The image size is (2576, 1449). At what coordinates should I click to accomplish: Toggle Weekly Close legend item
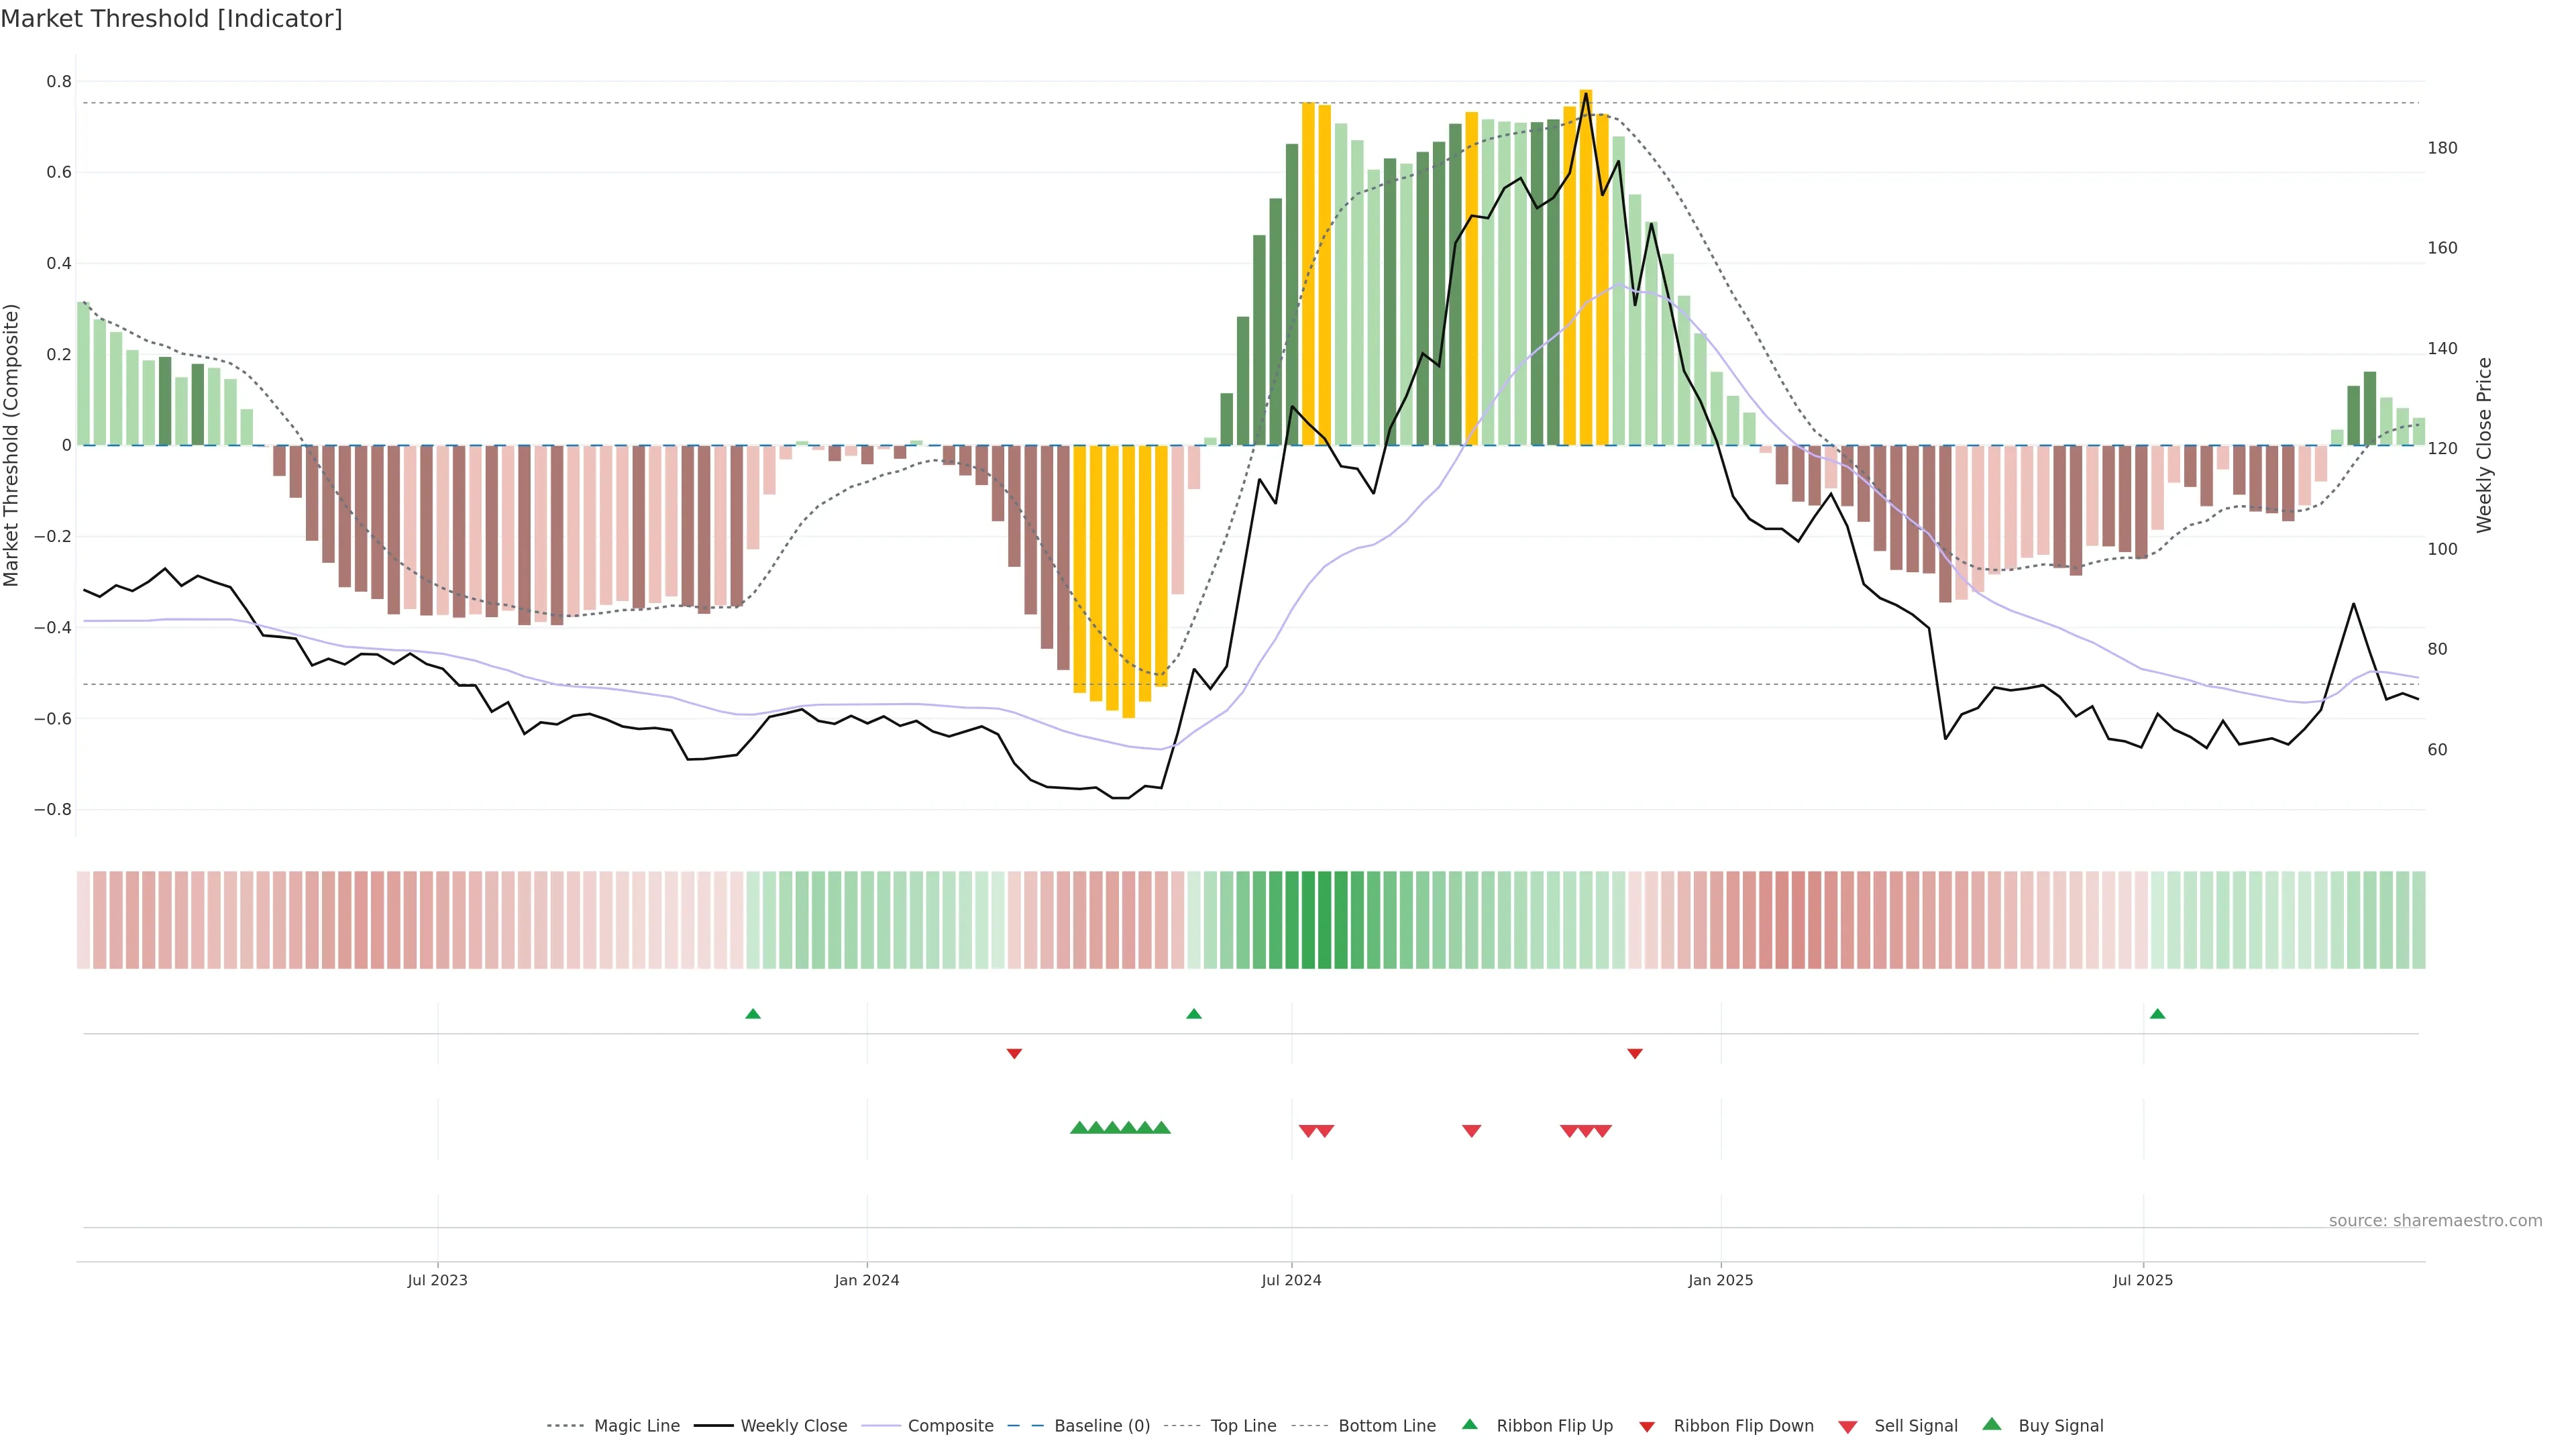point(793,1425)
